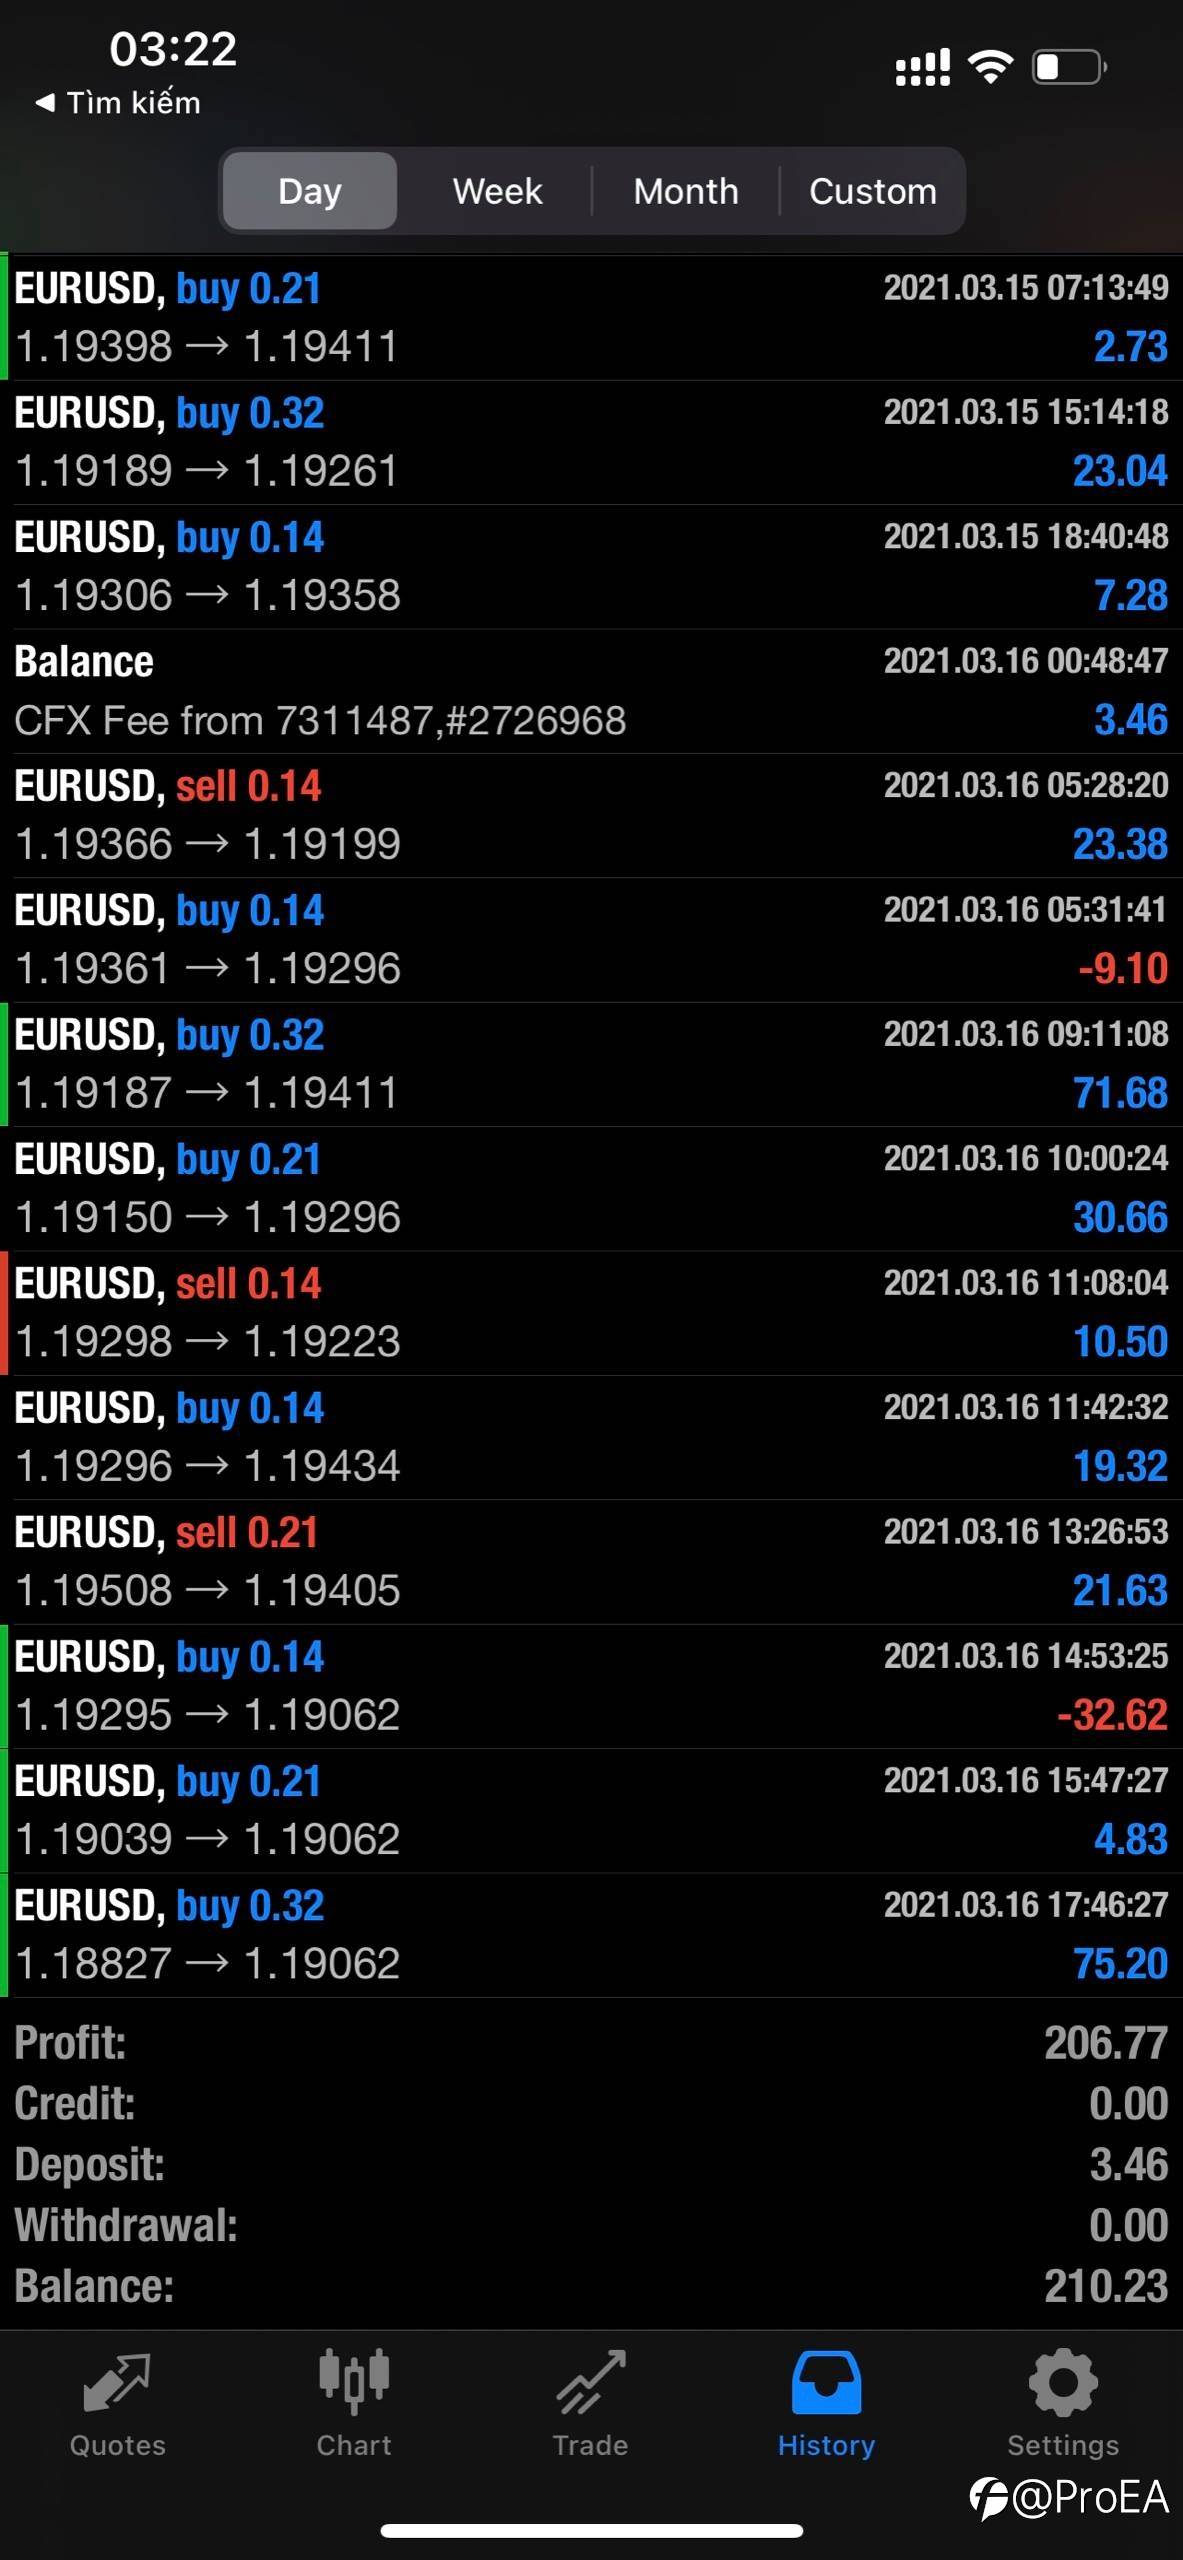Tap price range 1.19508 → 1.19405

click(208, 1591)
